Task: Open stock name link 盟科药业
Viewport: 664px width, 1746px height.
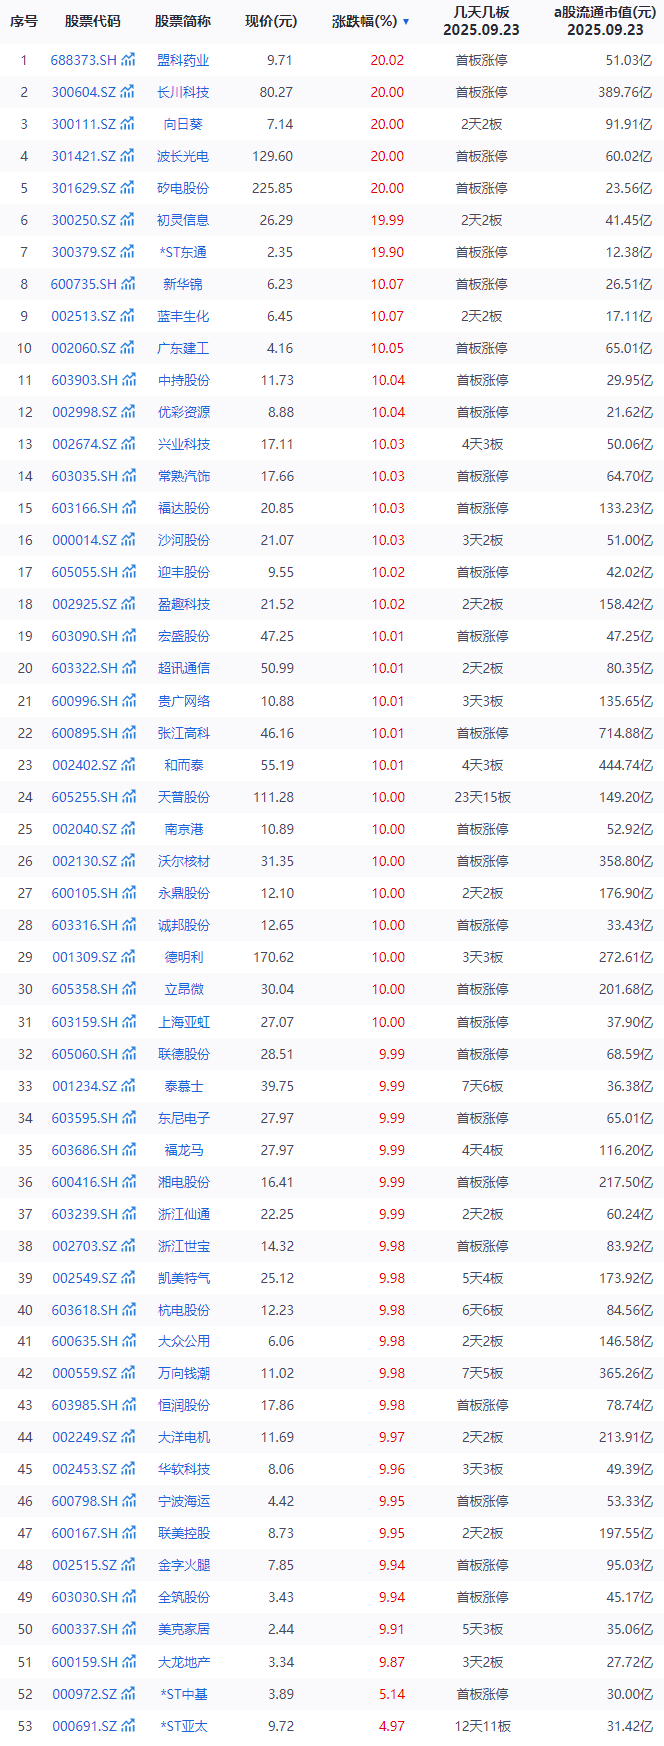Action: (184, 60)
